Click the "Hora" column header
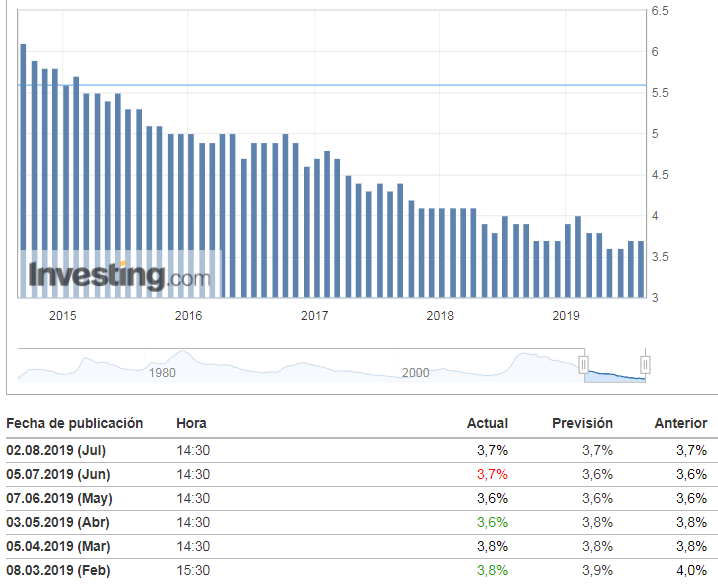This screenshot has height=588, width=718. pyautogui.click(x=191, y=423)
